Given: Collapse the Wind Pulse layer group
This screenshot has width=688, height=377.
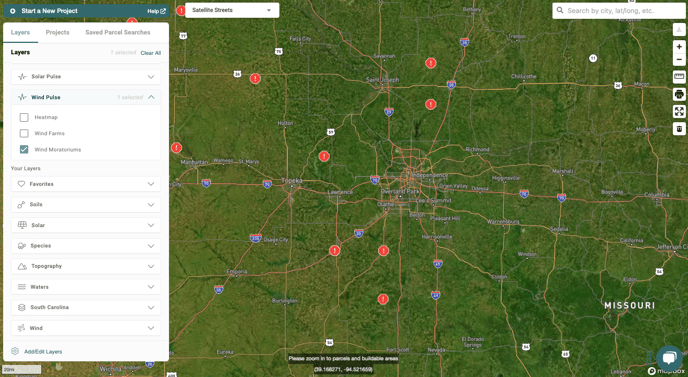Looking at the screenshot, I should click(x=86, y=97).
